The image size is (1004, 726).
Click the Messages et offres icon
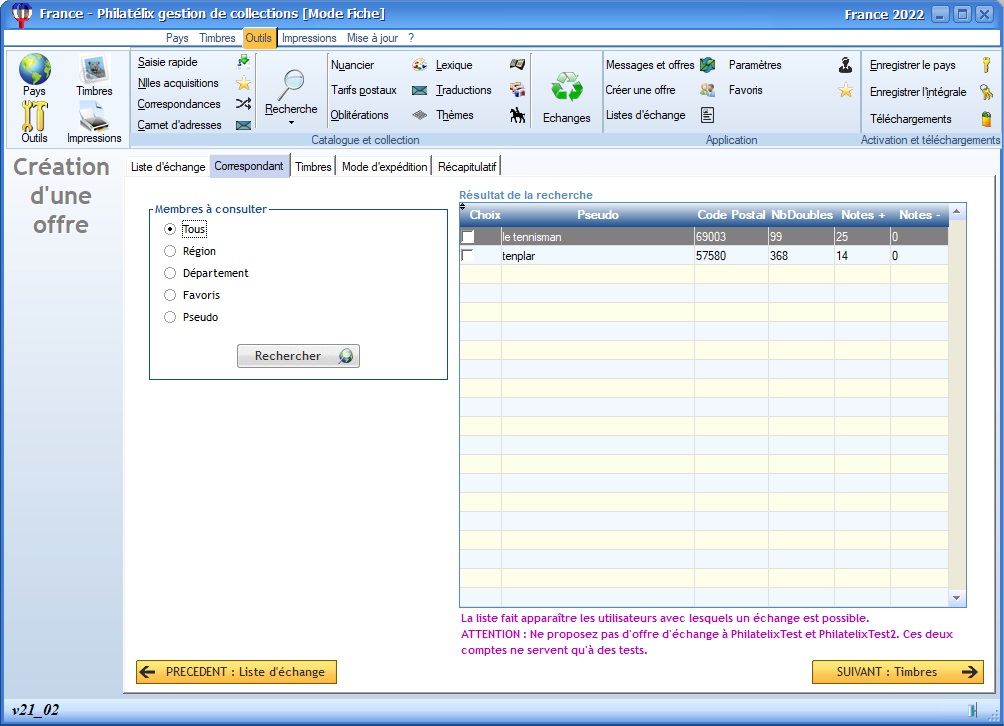coord(708,65)
